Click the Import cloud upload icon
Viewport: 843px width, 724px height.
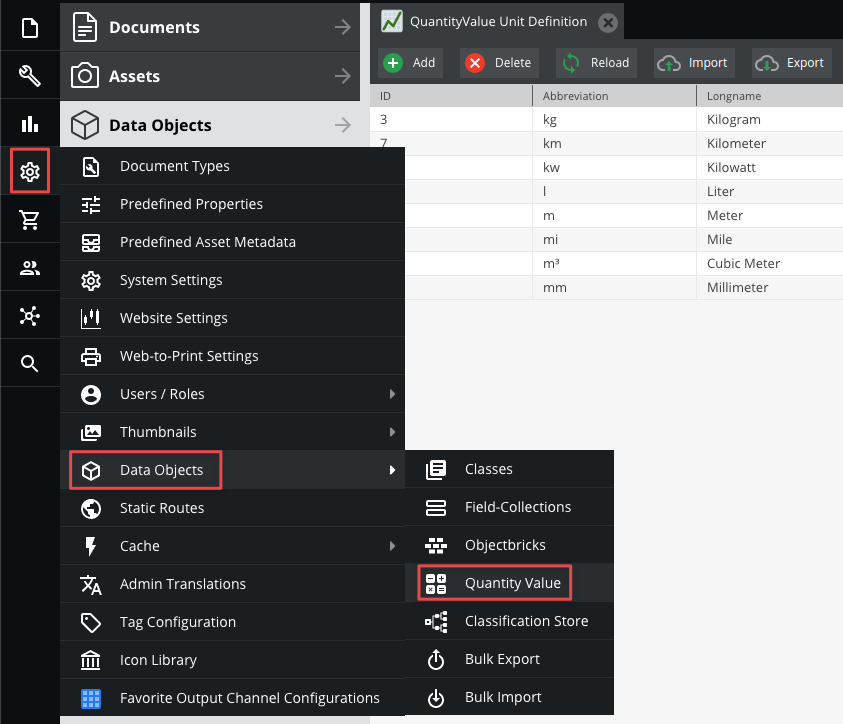[669, 63]
